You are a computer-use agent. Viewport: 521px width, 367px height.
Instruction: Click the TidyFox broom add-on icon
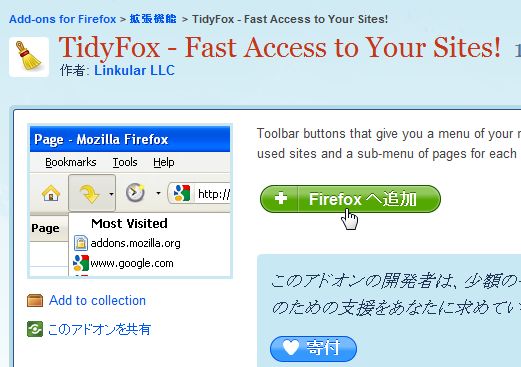29,57
